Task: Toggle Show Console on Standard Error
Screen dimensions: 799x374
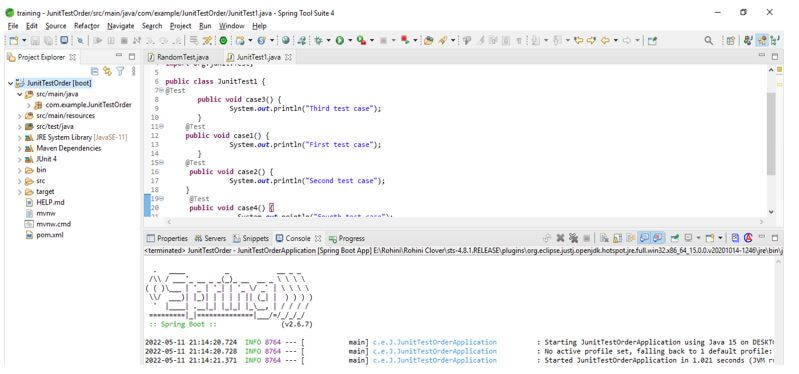Action: click(x=658, y=238)
